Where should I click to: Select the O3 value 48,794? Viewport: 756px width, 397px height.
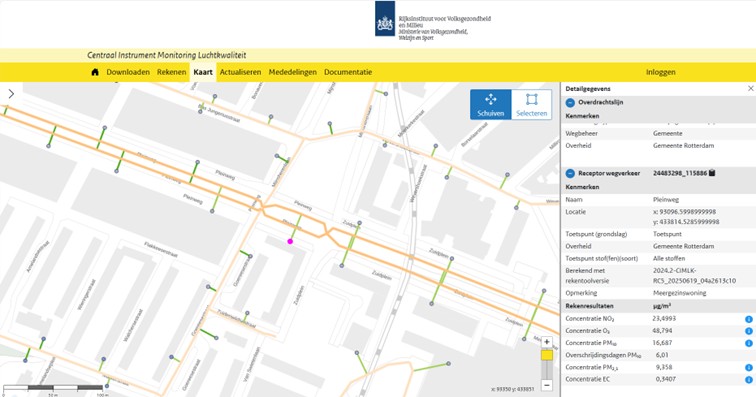point(662,330)
